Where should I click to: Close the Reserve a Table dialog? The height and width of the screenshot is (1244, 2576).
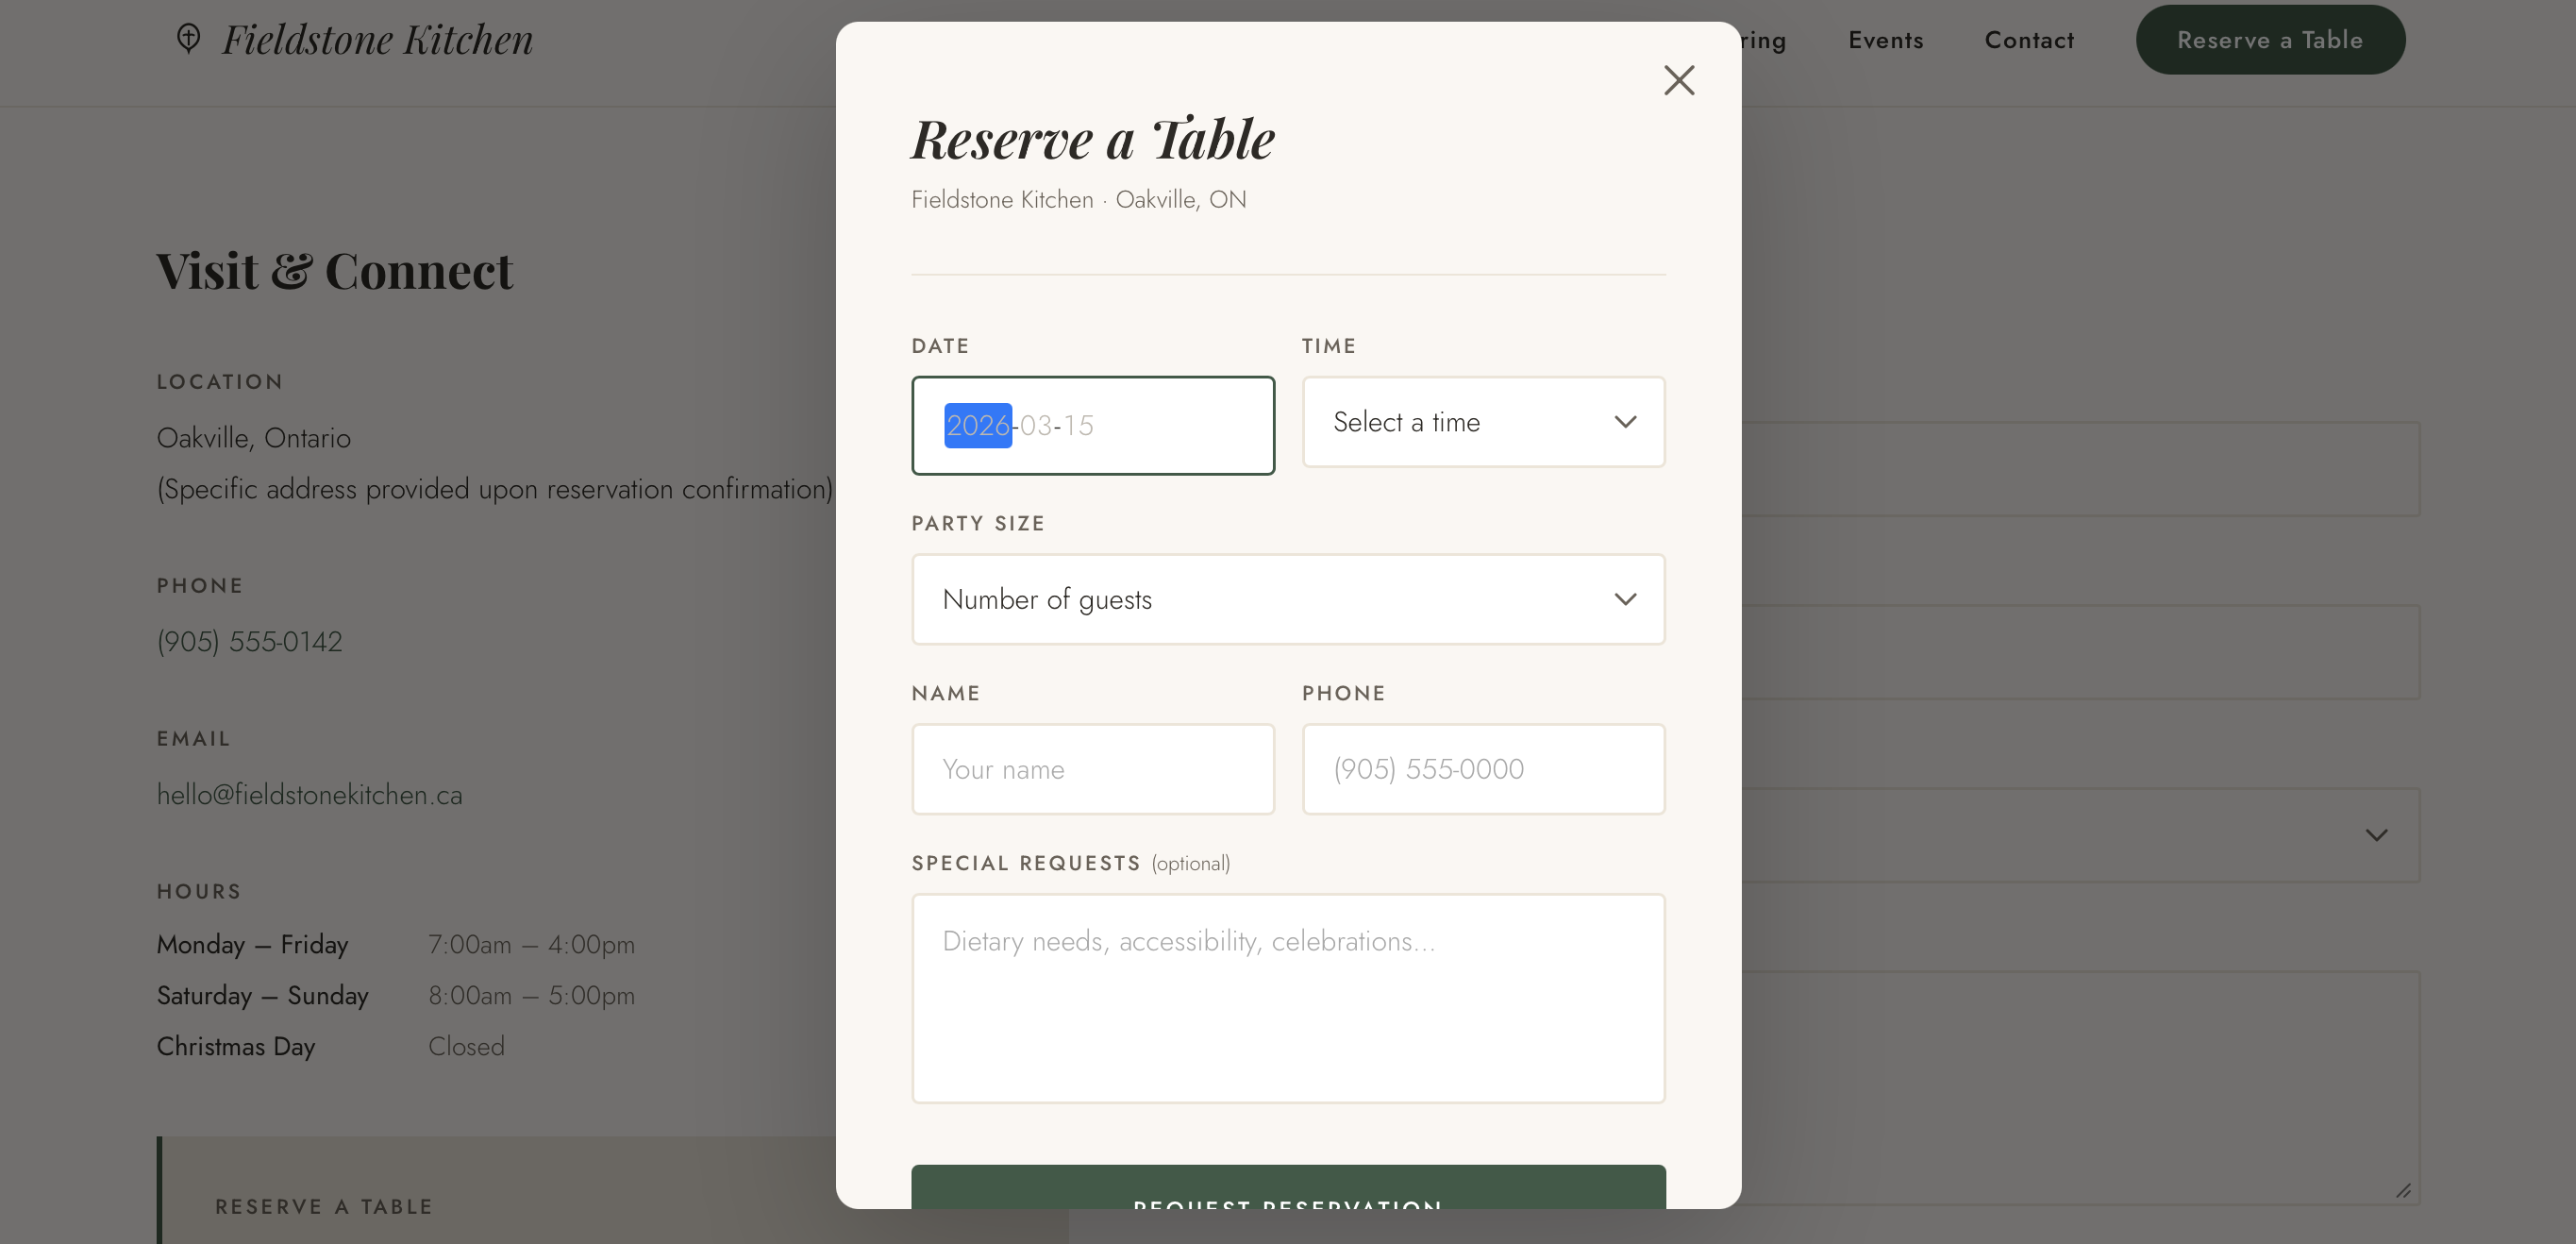point(1679,80)
